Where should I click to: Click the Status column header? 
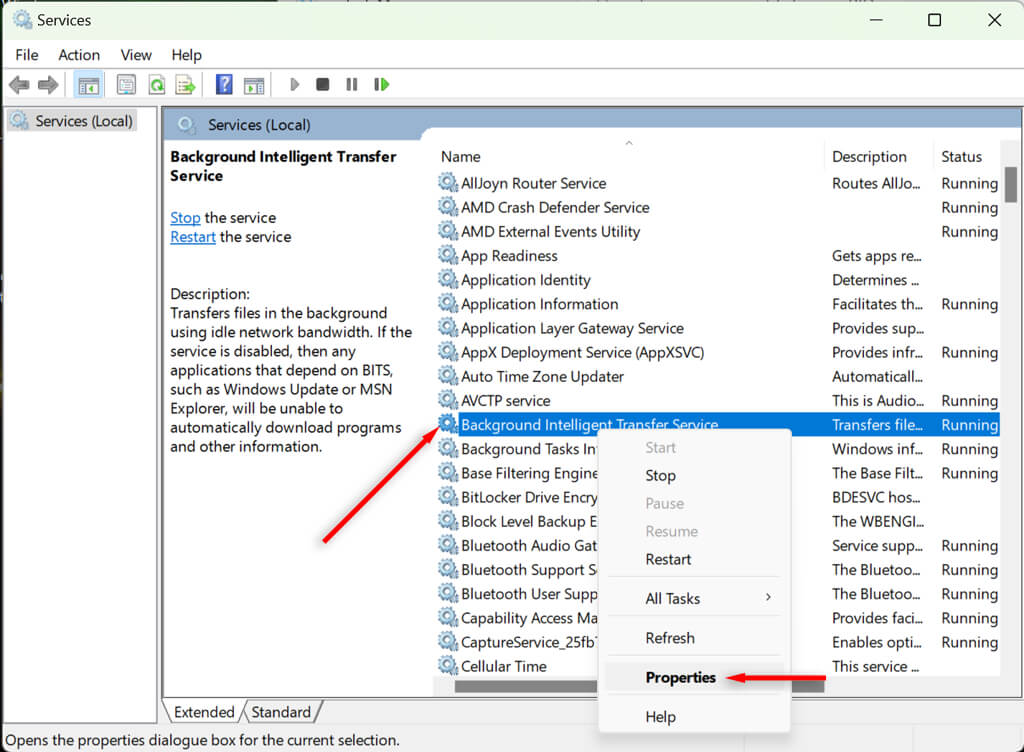click(962, 156)
